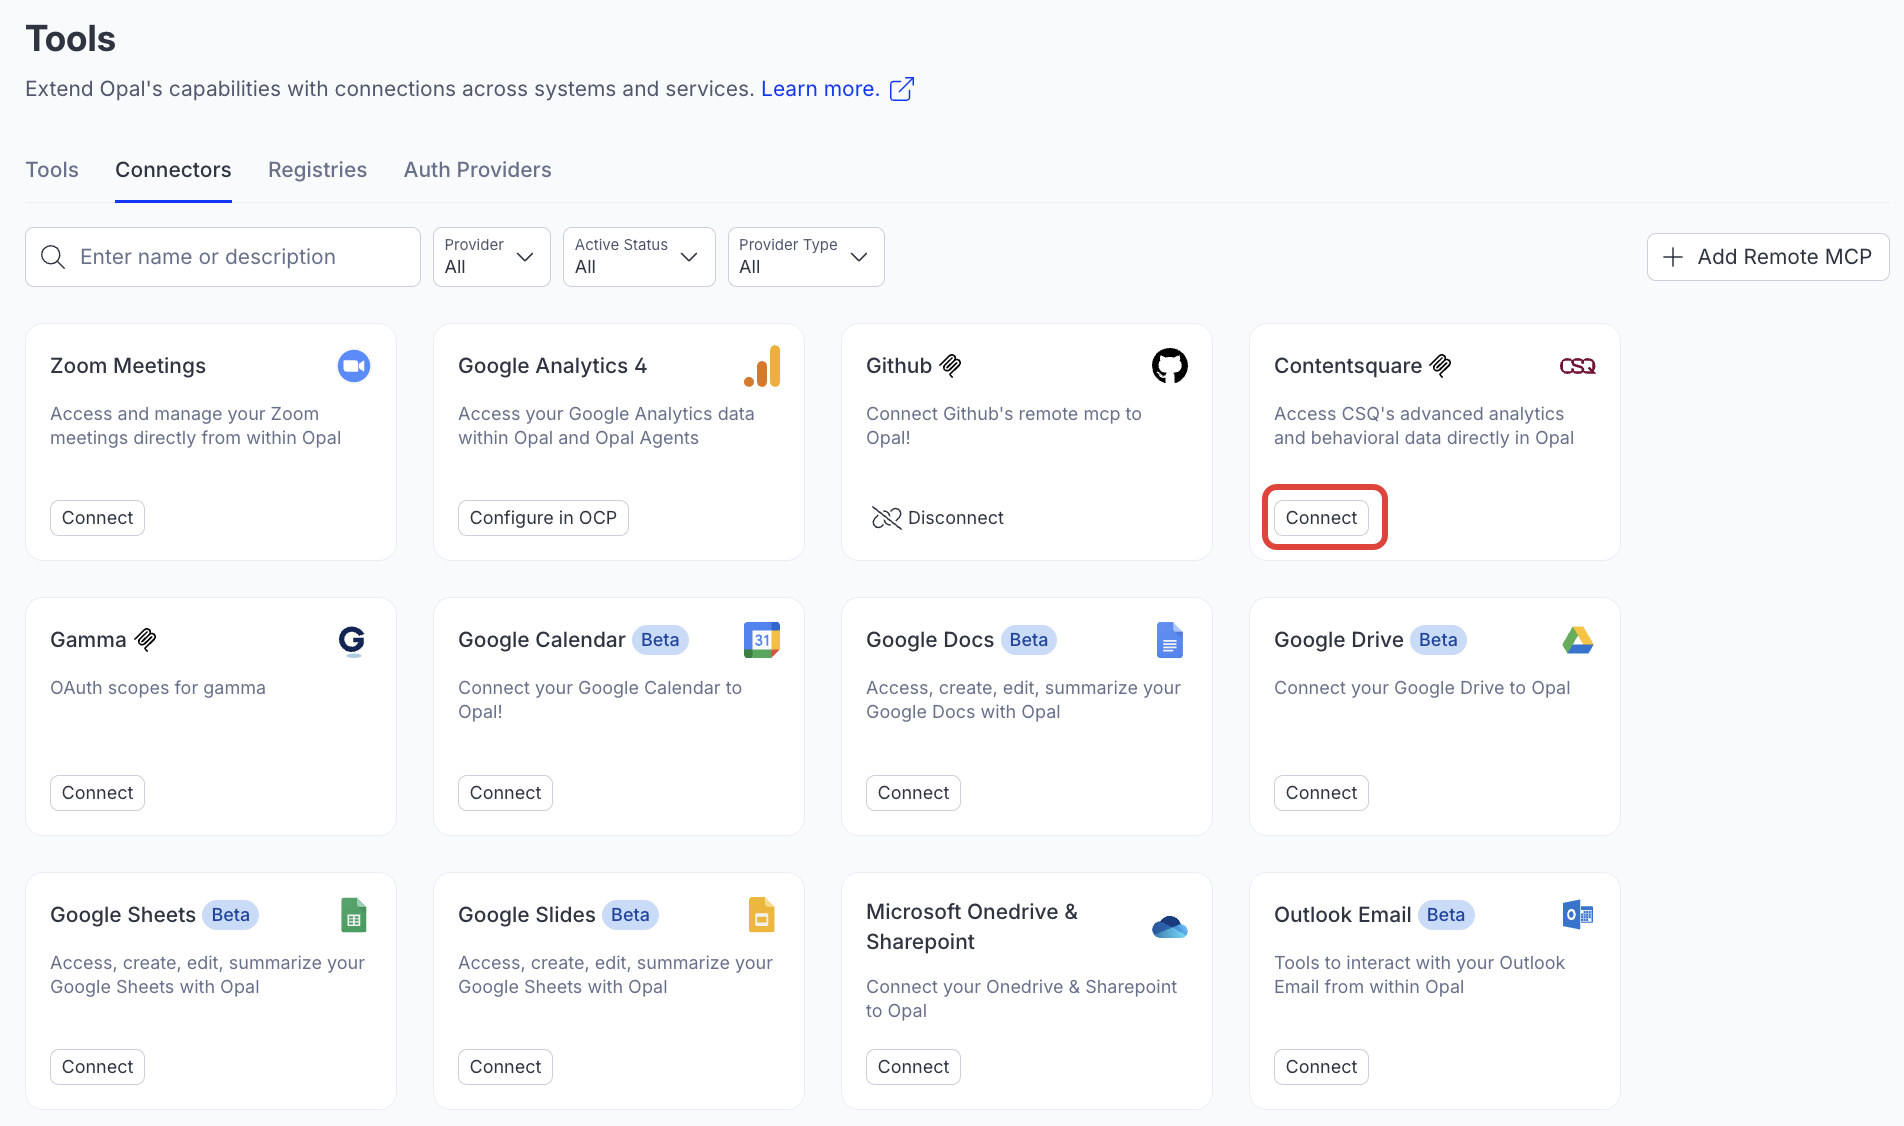This screenshot has height=1126, width=1904.
Task: Click the Beta badge on Google Sheets
Action: (x=230, y=915)
